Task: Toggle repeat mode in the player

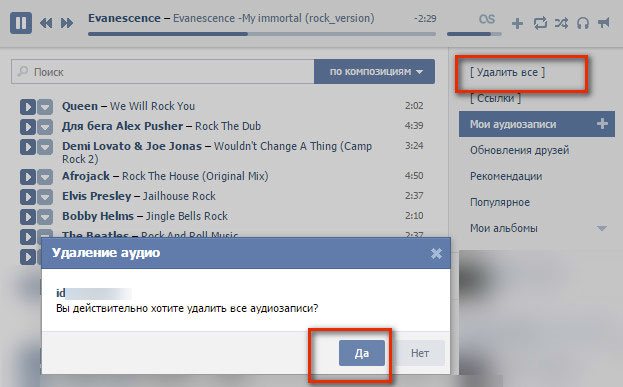Action: pyautogui.click(x=540, y=23)
